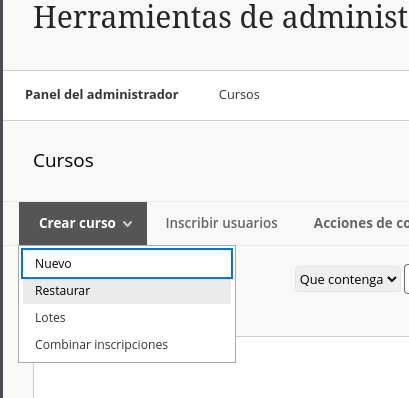Image resolution: width=409 pixels, height=398 pixels.
Task: Click the dark left sidebar strip
Action: (x=1, y=199)
